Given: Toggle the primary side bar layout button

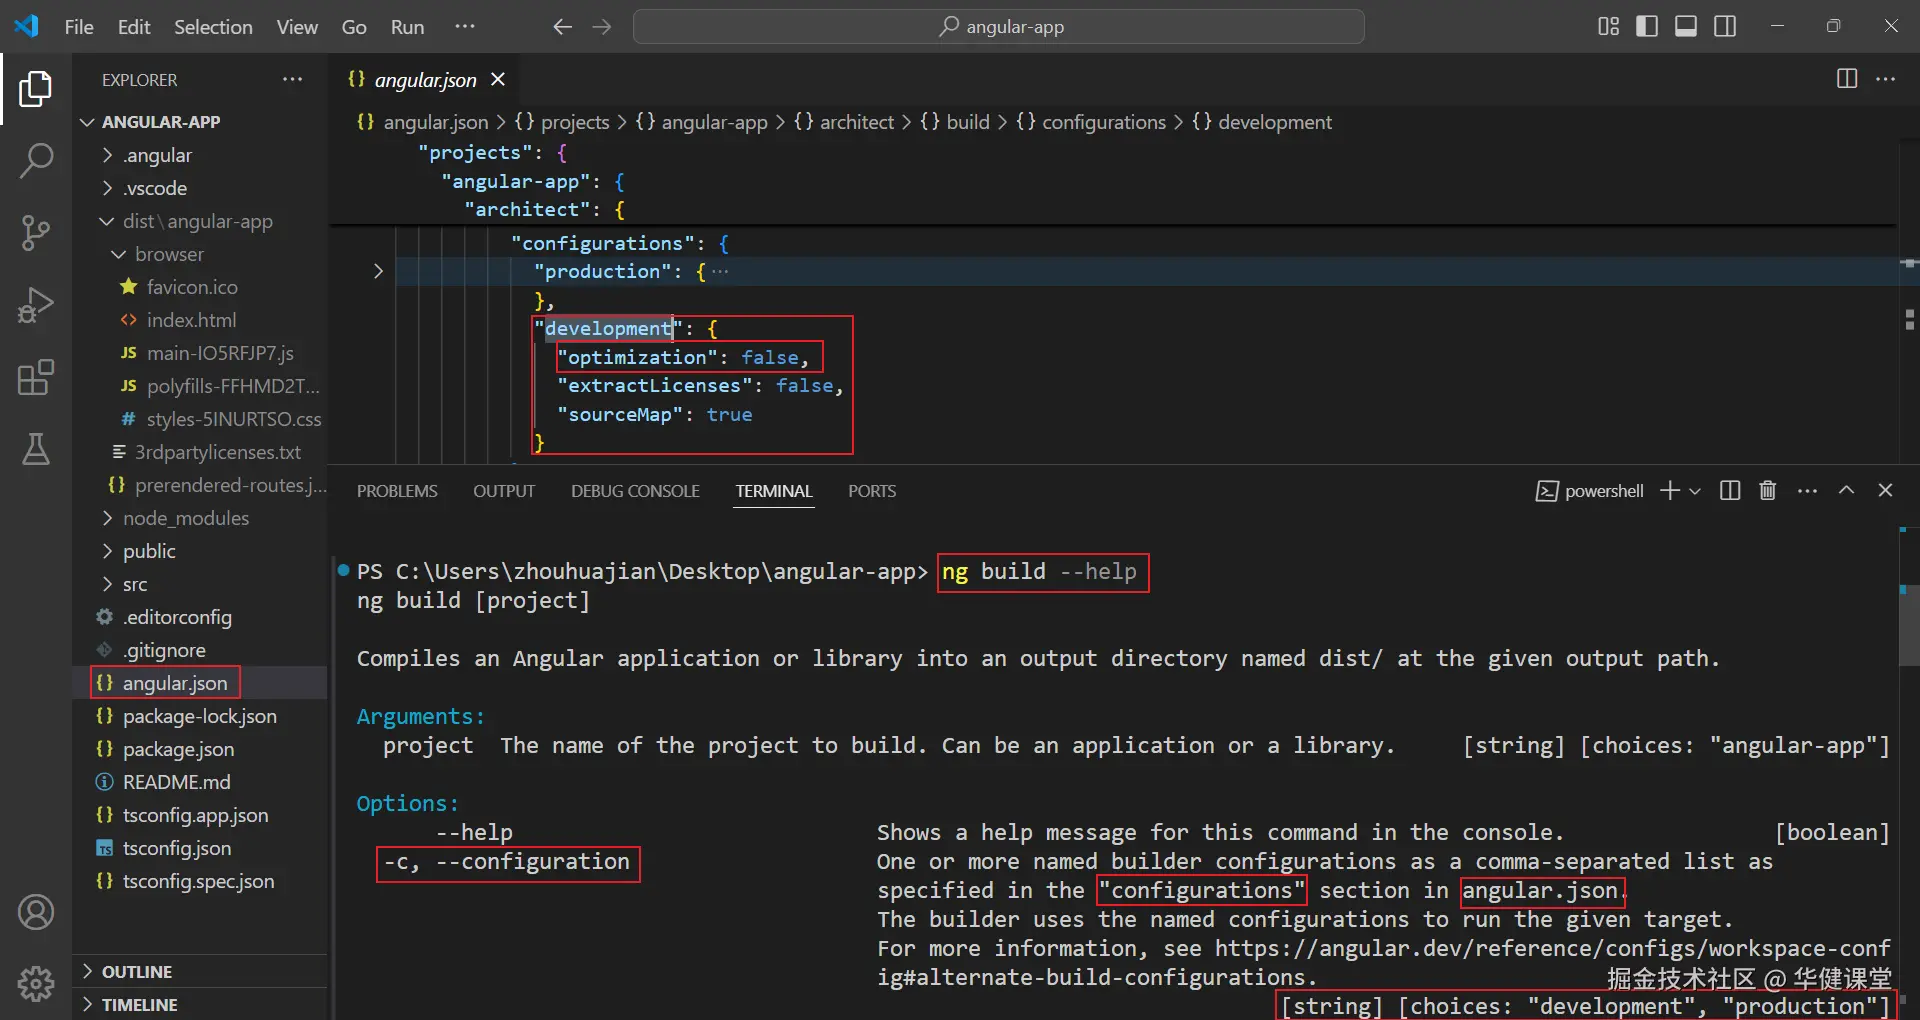Looking at the screenshot, I should coord(1647,26).
